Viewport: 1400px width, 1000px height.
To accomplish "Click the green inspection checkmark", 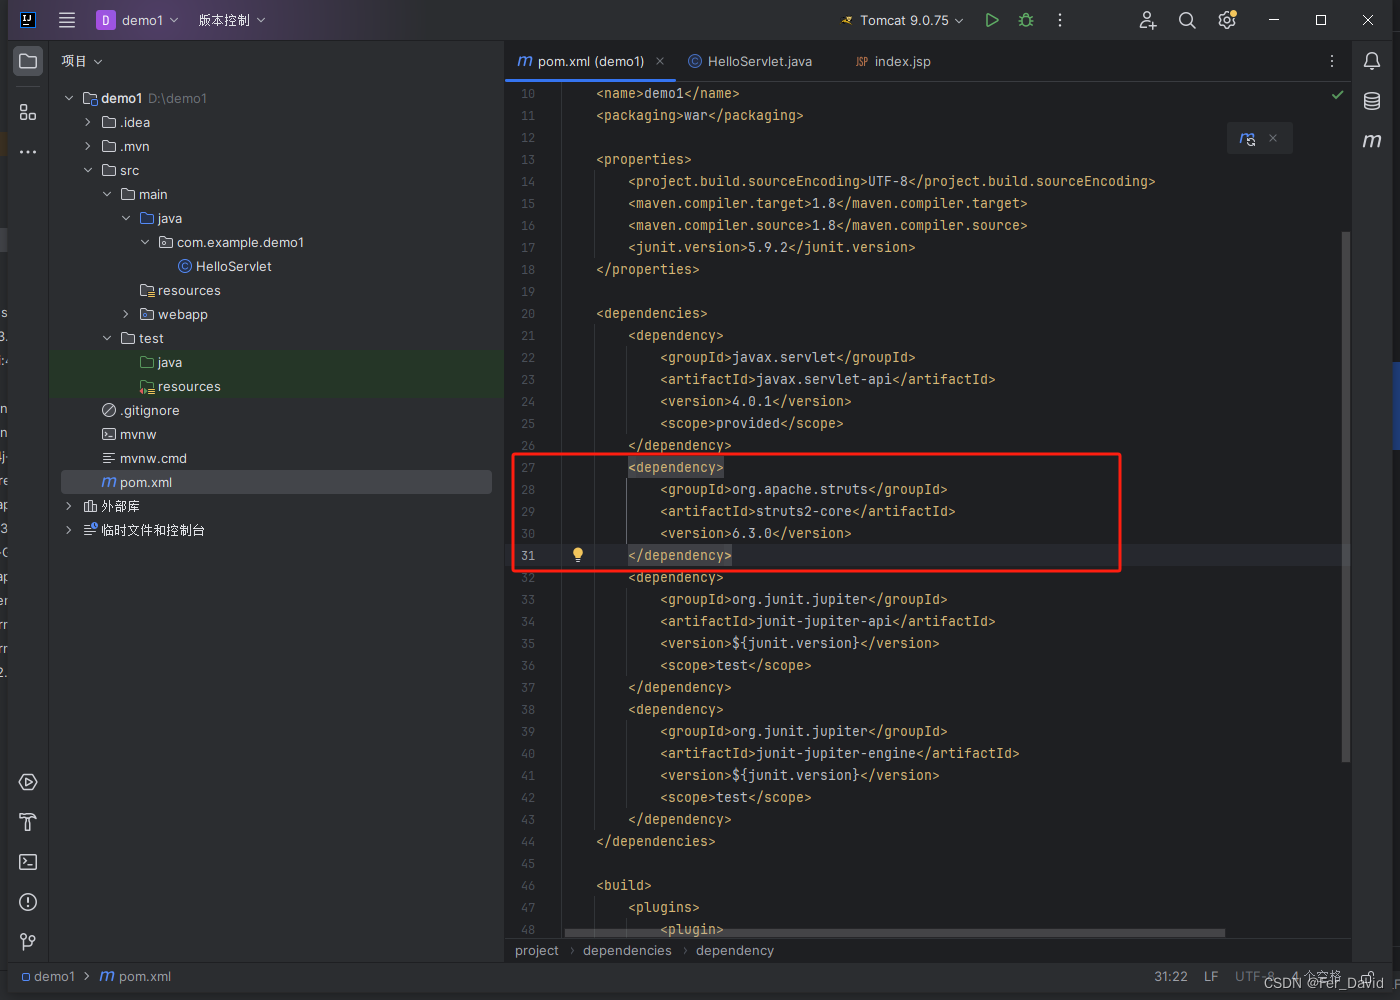I will tap(1337, 94).
